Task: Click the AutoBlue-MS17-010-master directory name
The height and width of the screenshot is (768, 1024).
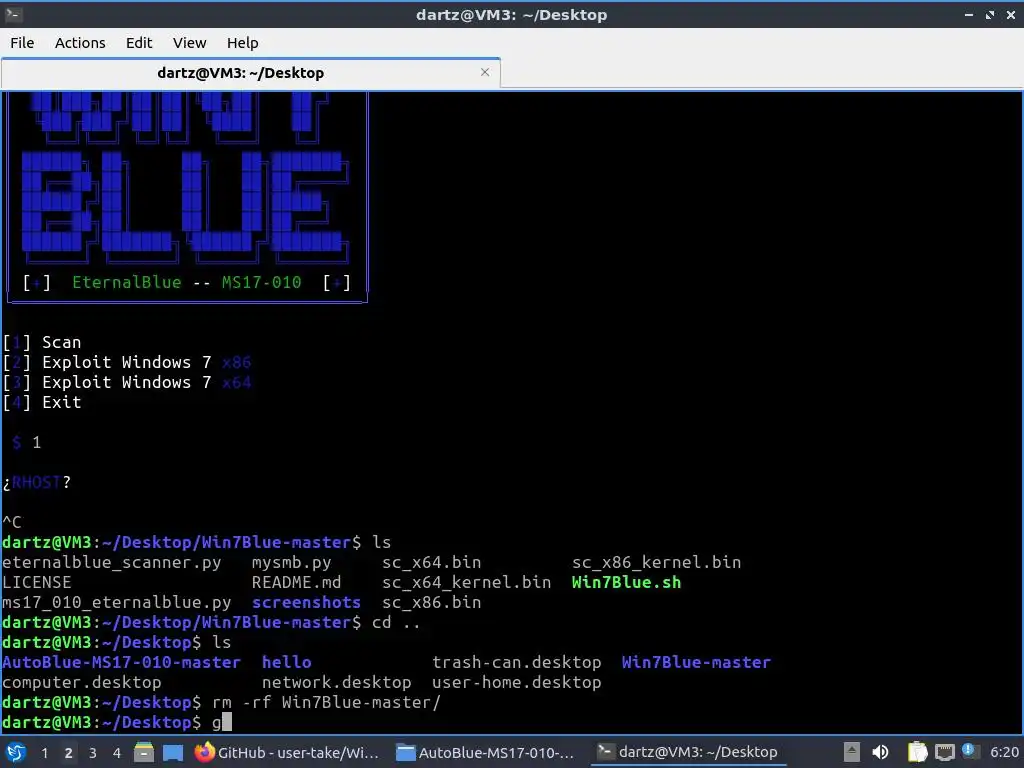Action: click(x=121, y=662)
